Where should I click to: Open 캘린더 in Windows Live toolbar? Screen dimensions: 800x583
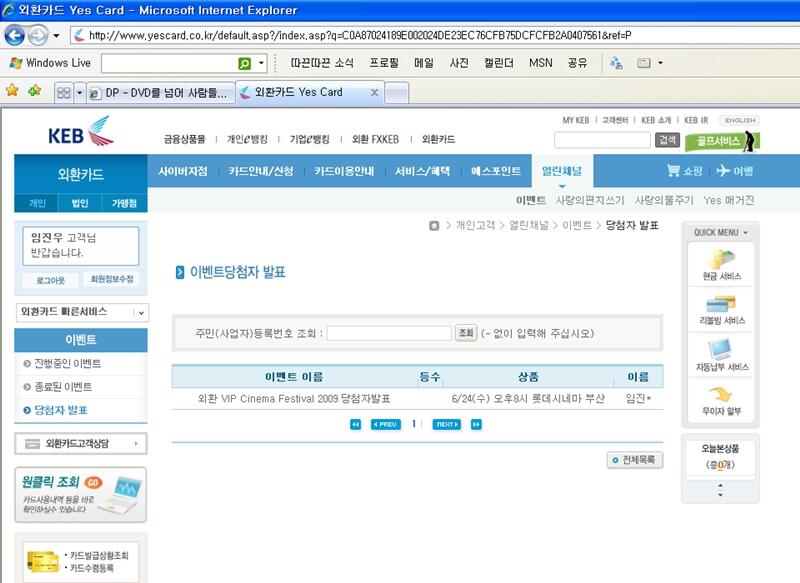(x=498, y=63)
